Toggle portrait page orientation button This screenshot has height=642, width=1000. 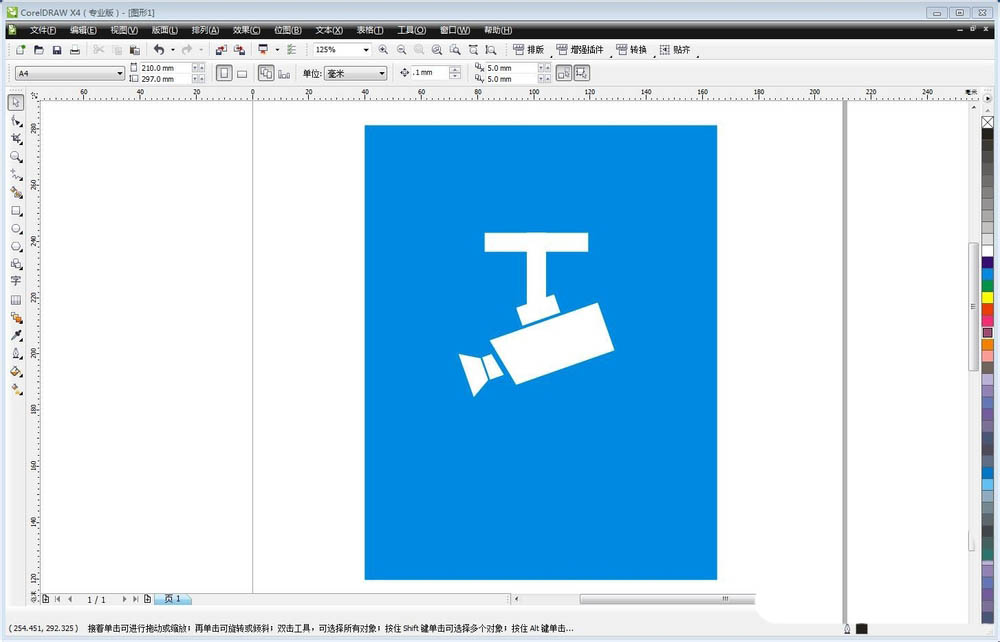click(224, 73)
